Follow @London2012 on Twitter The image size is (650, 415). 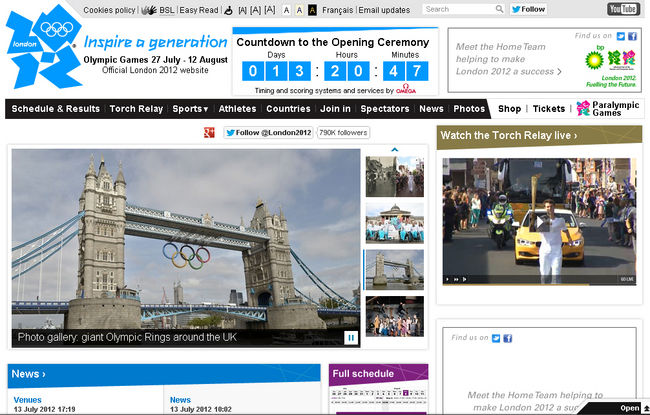pyautogui.click(x=262, y=132)
